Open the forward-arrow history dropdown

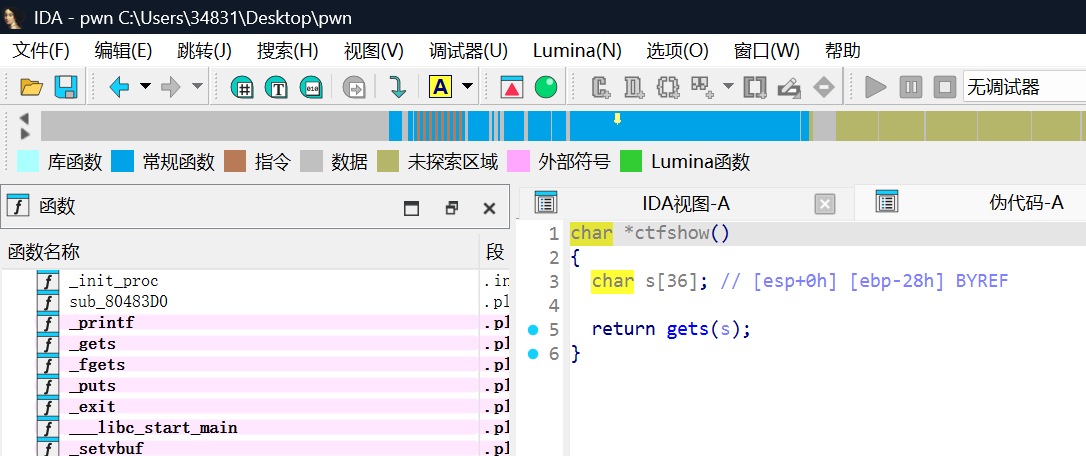coord(197,87)
